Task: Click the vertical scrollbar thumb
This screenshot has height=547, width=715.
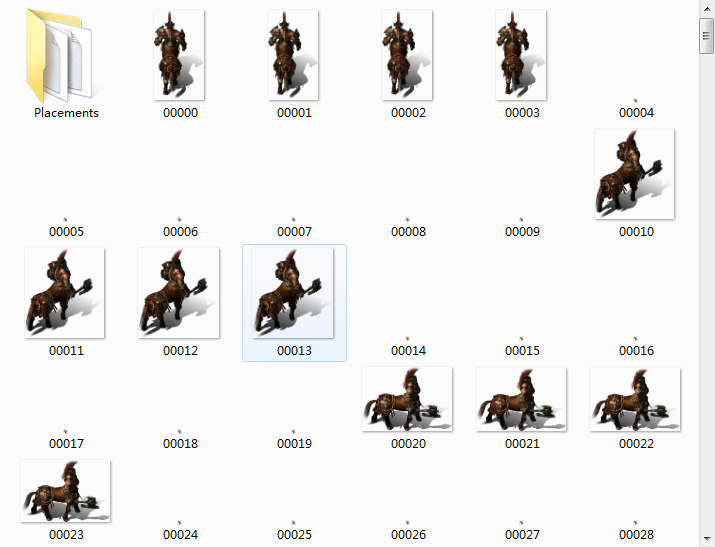Action: (x=706, y=36)
